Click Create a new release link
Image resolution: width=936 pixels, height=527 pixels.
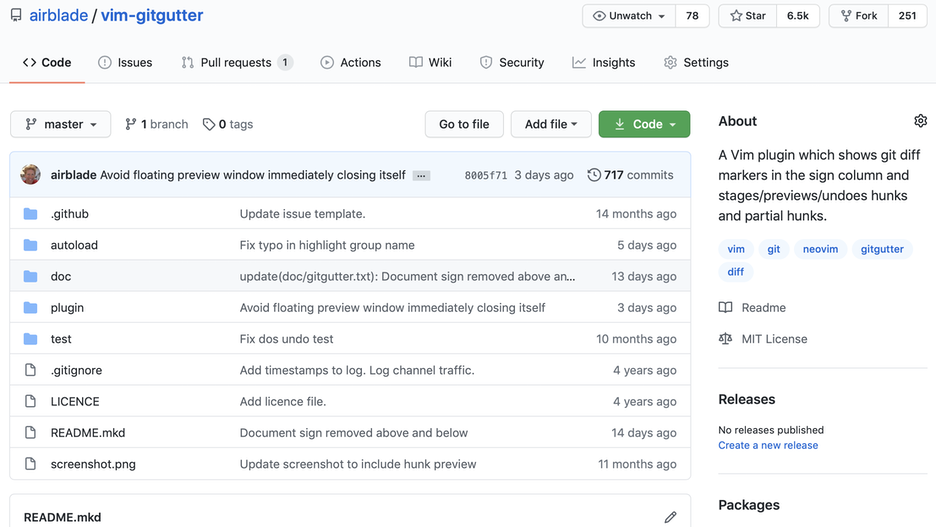pyautogui.click(x=768, y=445)
